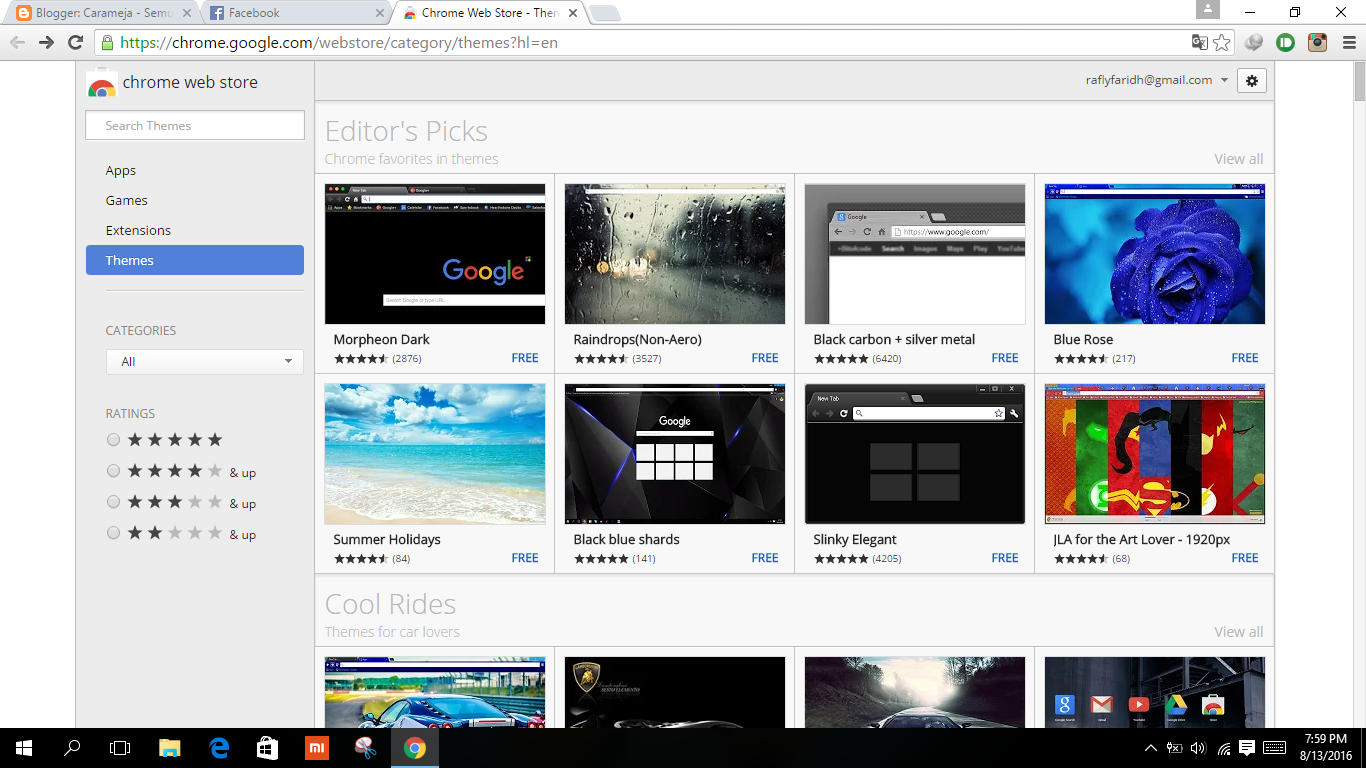Screen dimensions: 1366x768
Task: Click the browser forward arrow
Action: pyautogui.click(x=46, y=42)
